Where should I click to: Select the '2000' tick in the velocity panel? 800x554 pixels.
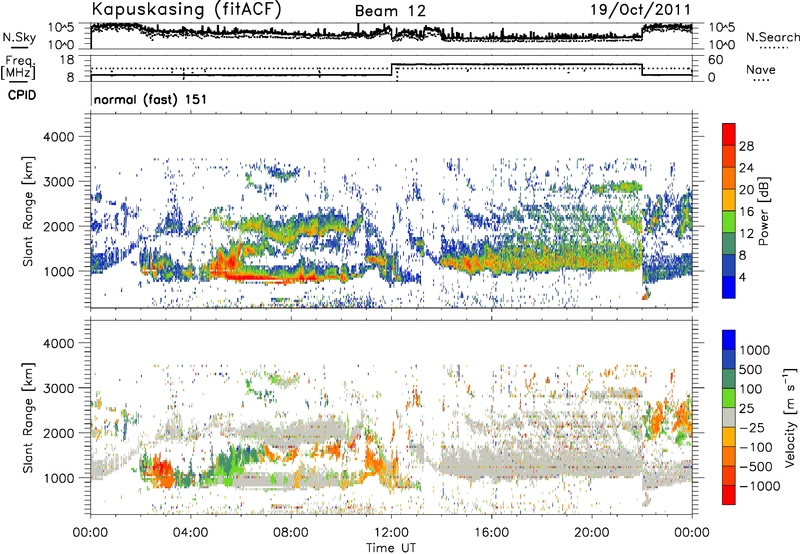point(58,433)
